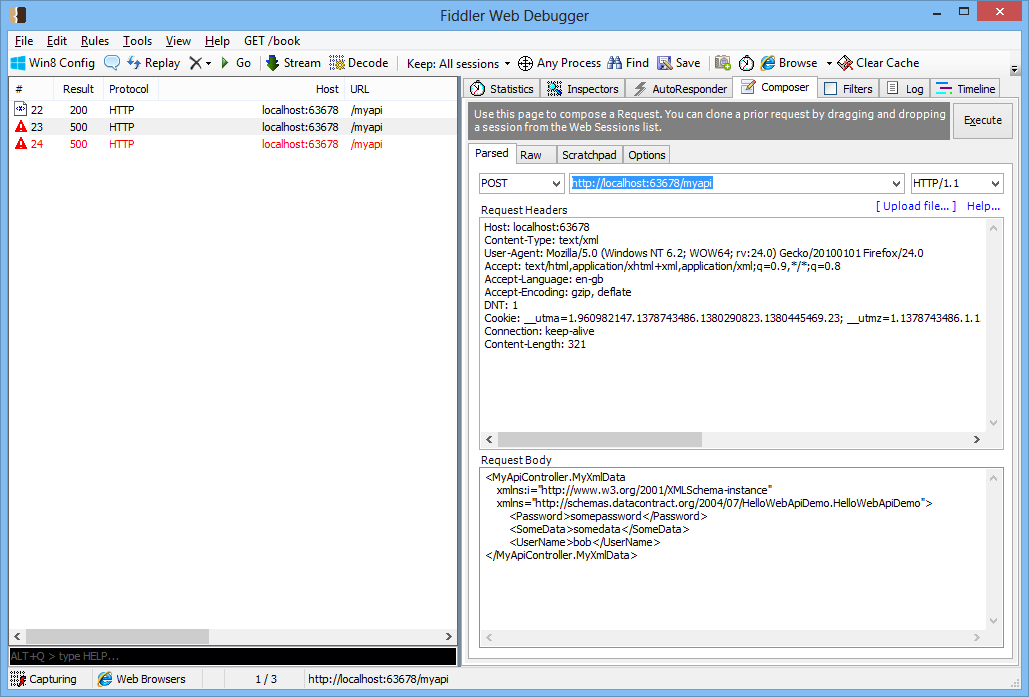This screenshot has width=1029, height=697.
Task: Click the camera screenshot icon
Action: point(723,63)
